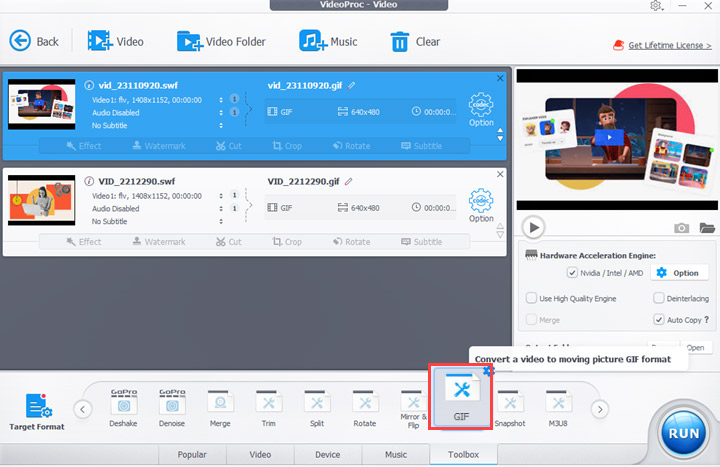Select the GIF conversion tool
The width and height of the screenshot is (720, 467).
461,397
